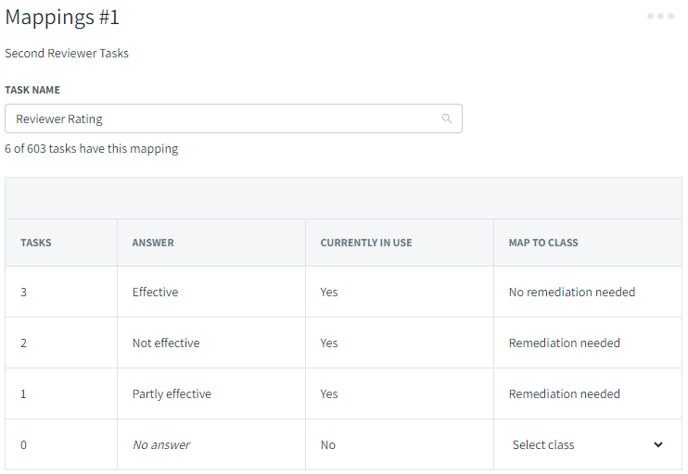Click task count 3 in Effective row
The image size is (688, 474).
click(24, 292)
